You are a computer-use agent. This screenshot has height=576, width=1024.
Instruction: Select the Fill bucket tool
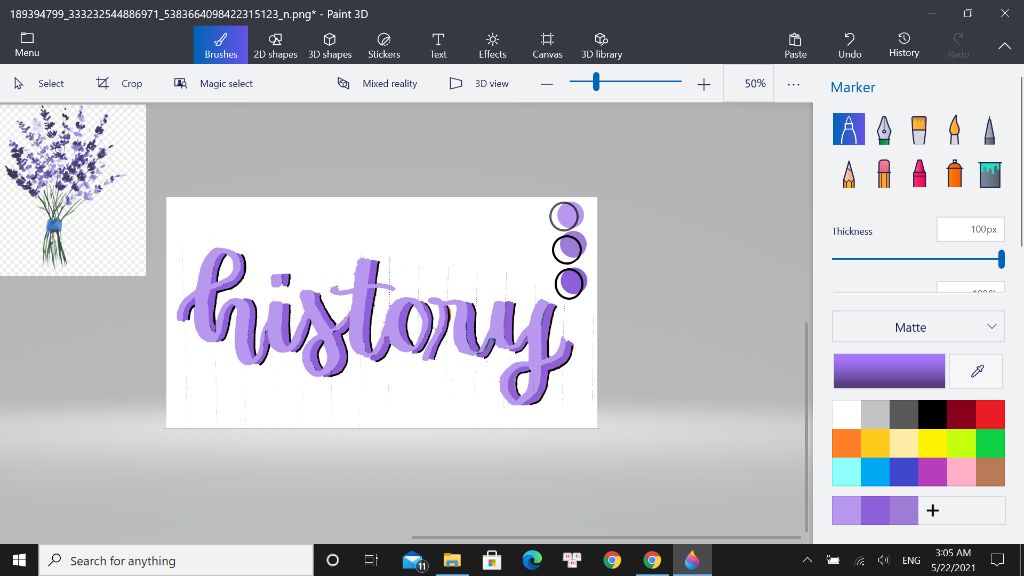pyautogui.click(x=989, y=174)
